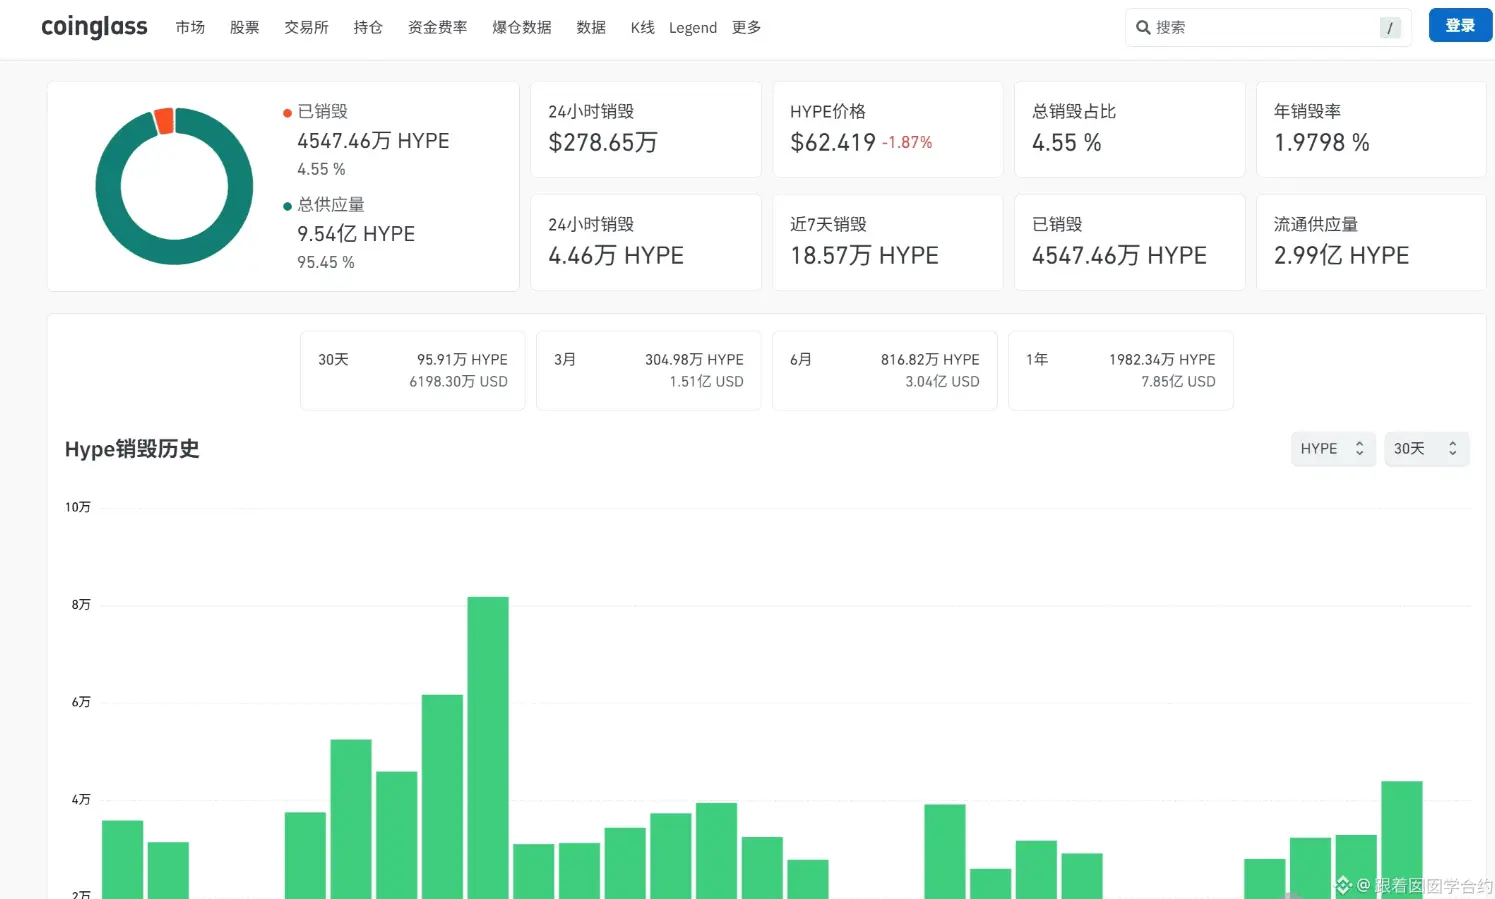Select the 1年 burn summary card
Image resolution: width=1495 pixels, height=899 pixels.
(1120, 370)
